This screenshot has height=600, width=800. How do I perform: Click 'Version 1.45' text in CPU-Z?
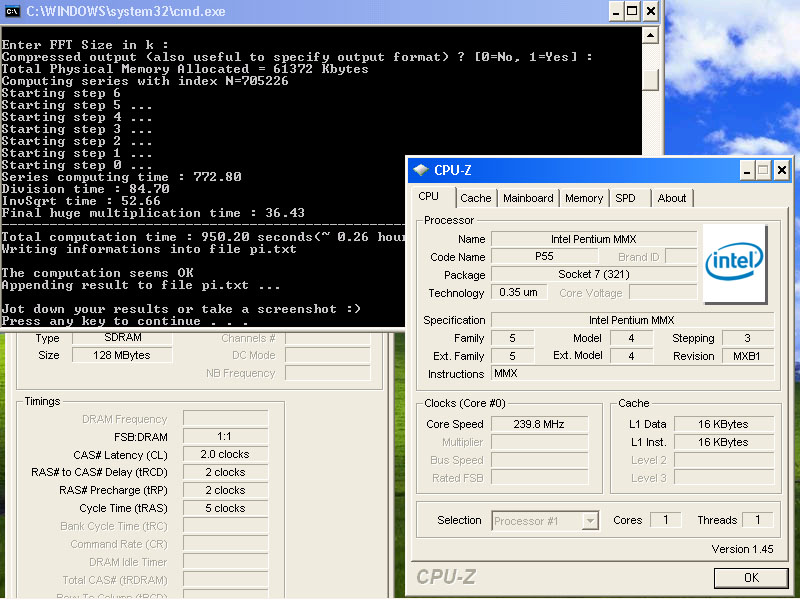(x=742, y=549)
